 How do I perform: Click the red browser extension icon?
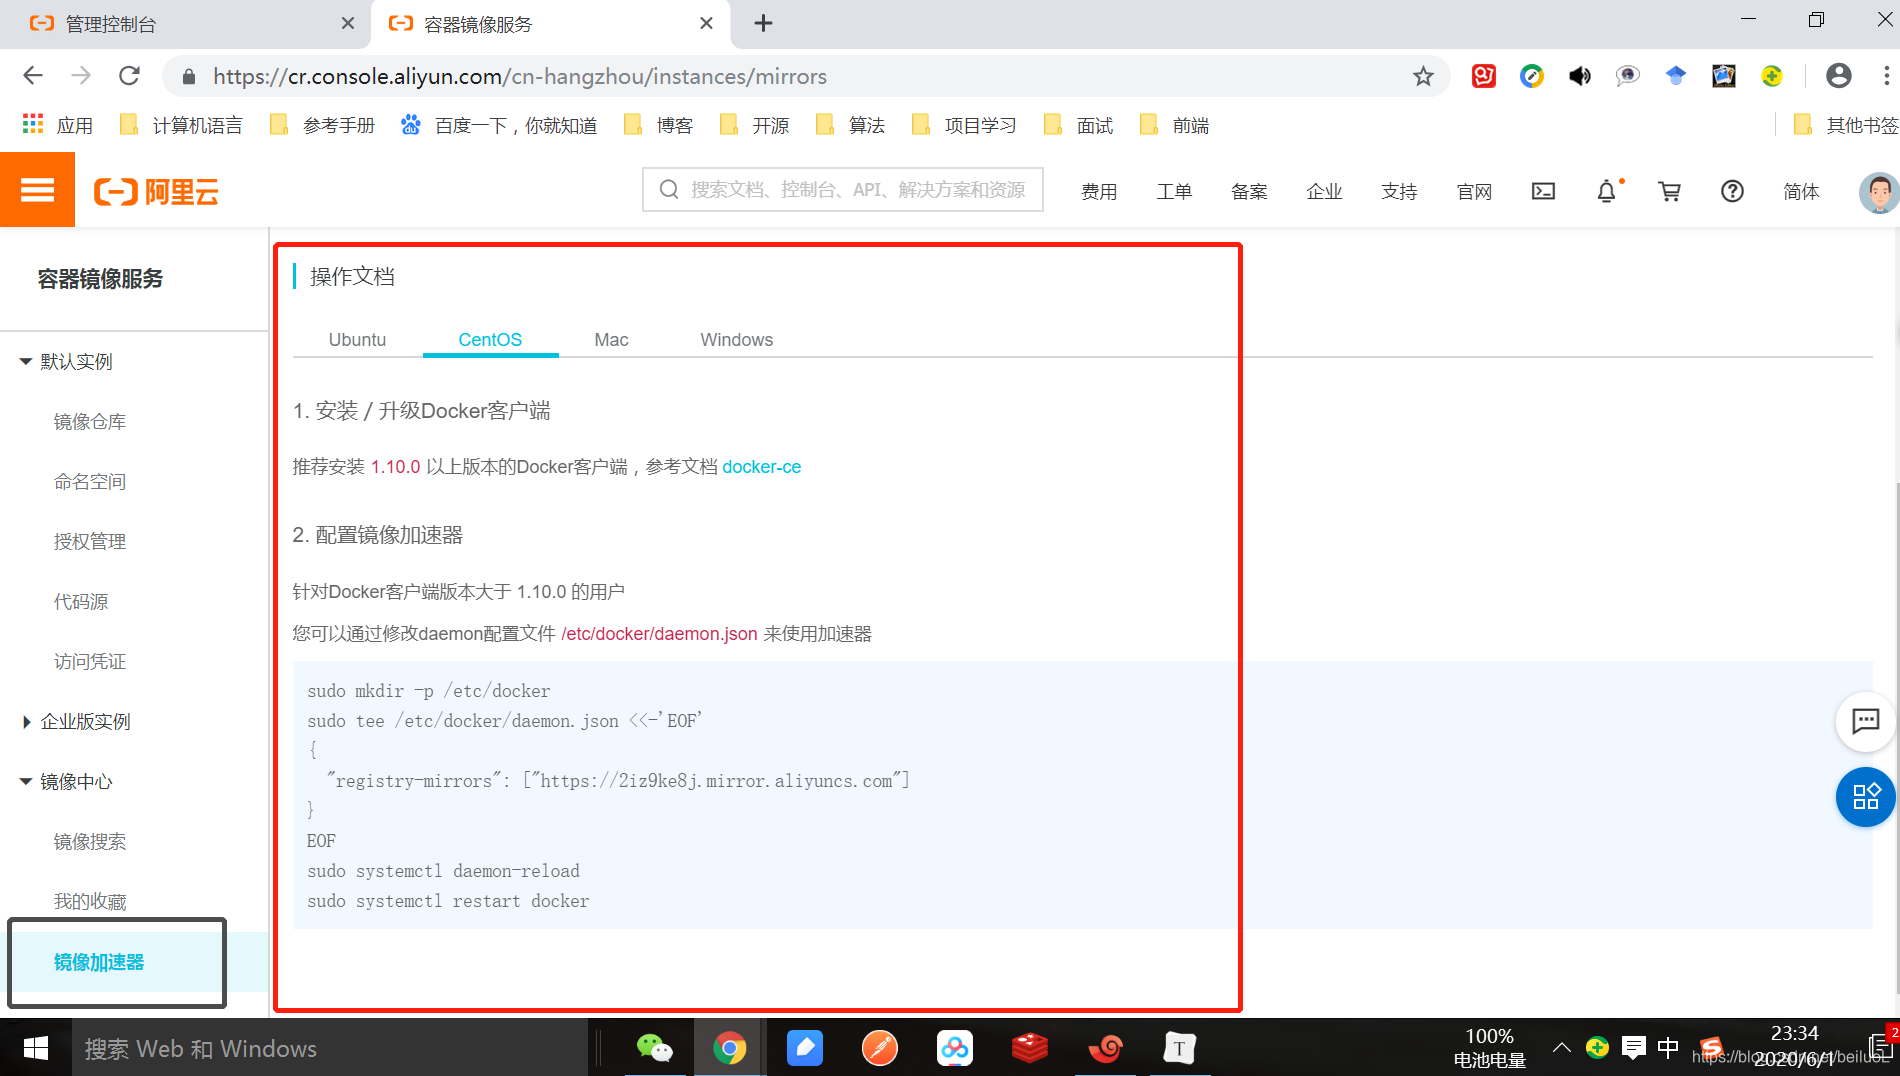1484,76
